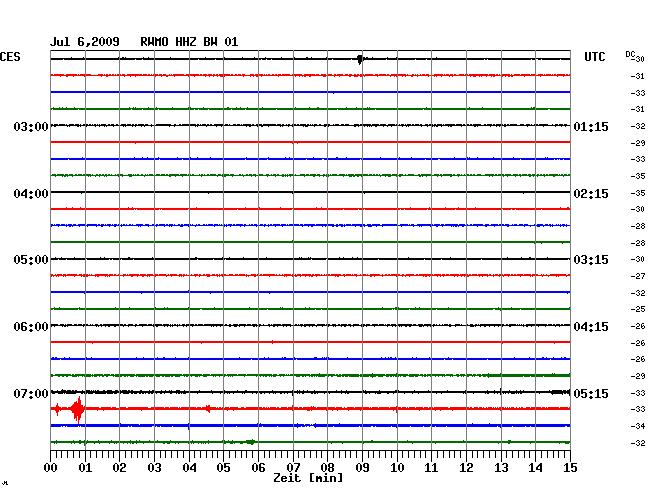Select the 07:00 local time label
This screenshot has height=494, width=650.
[x=31, y=393]
